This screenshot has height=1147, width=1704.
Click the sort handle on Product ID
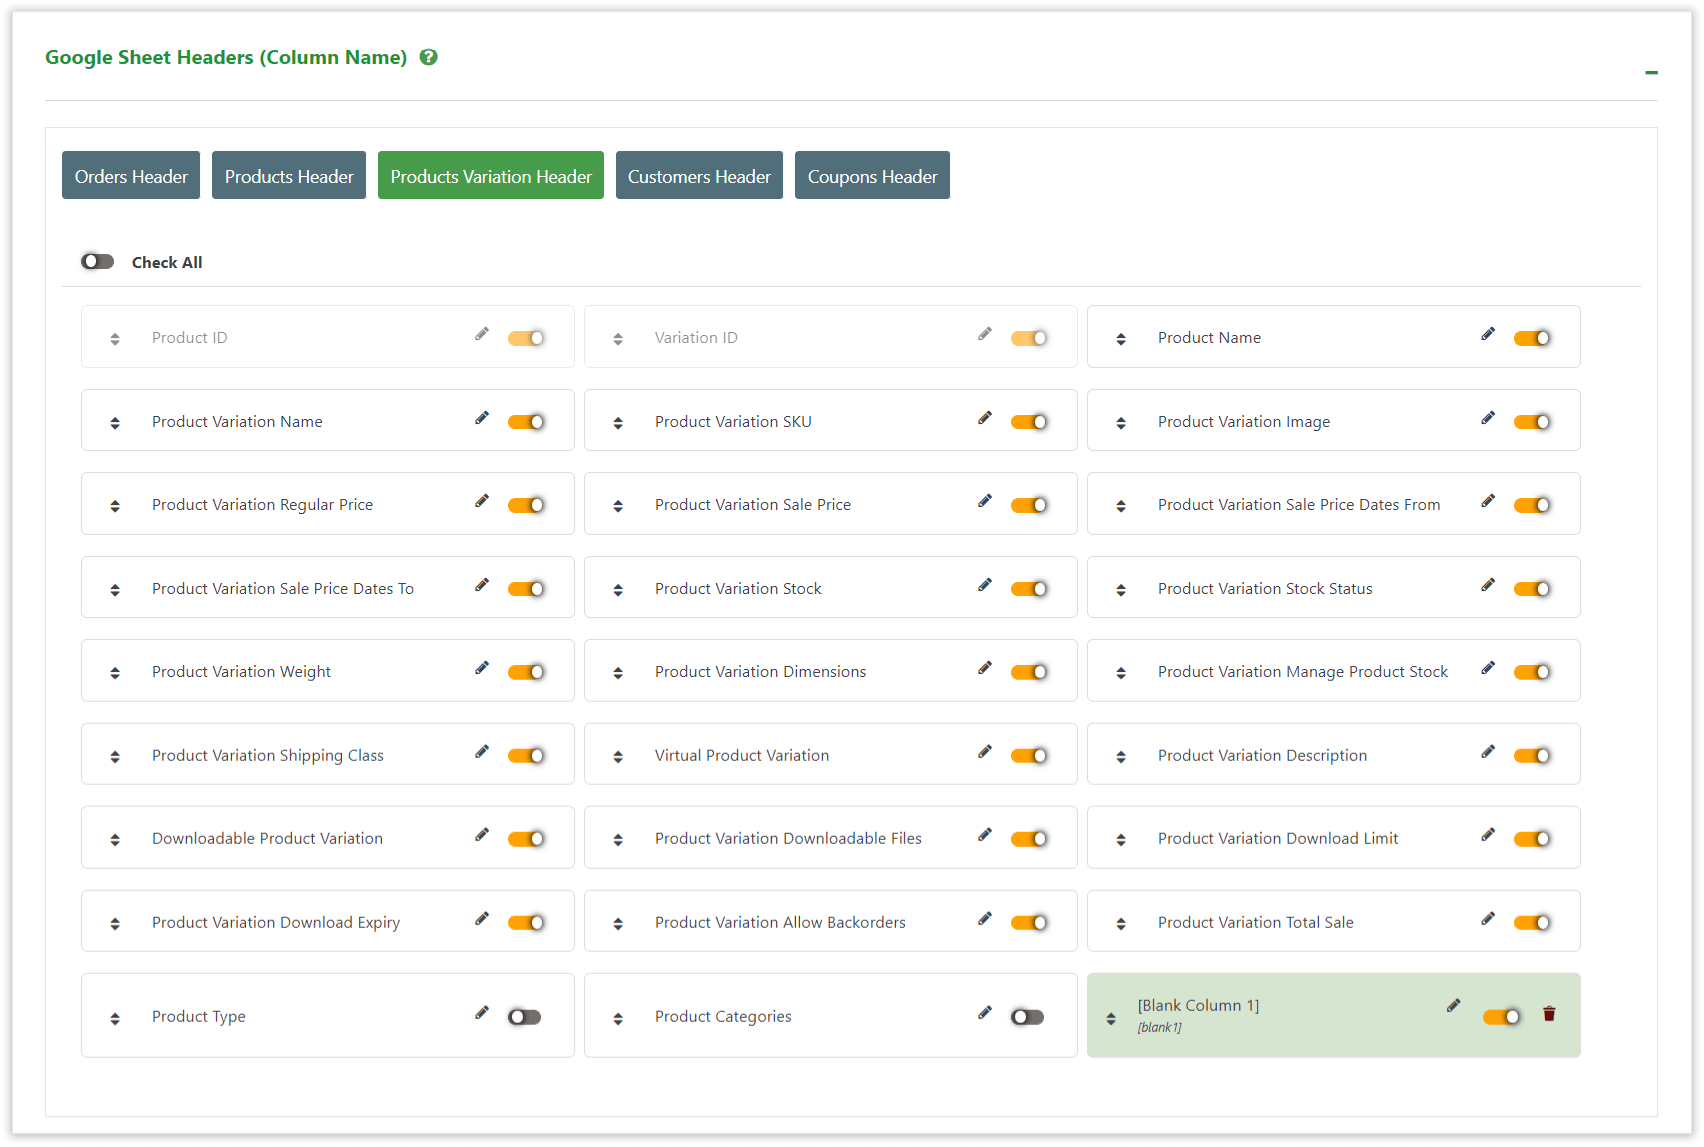coord(115,337)
